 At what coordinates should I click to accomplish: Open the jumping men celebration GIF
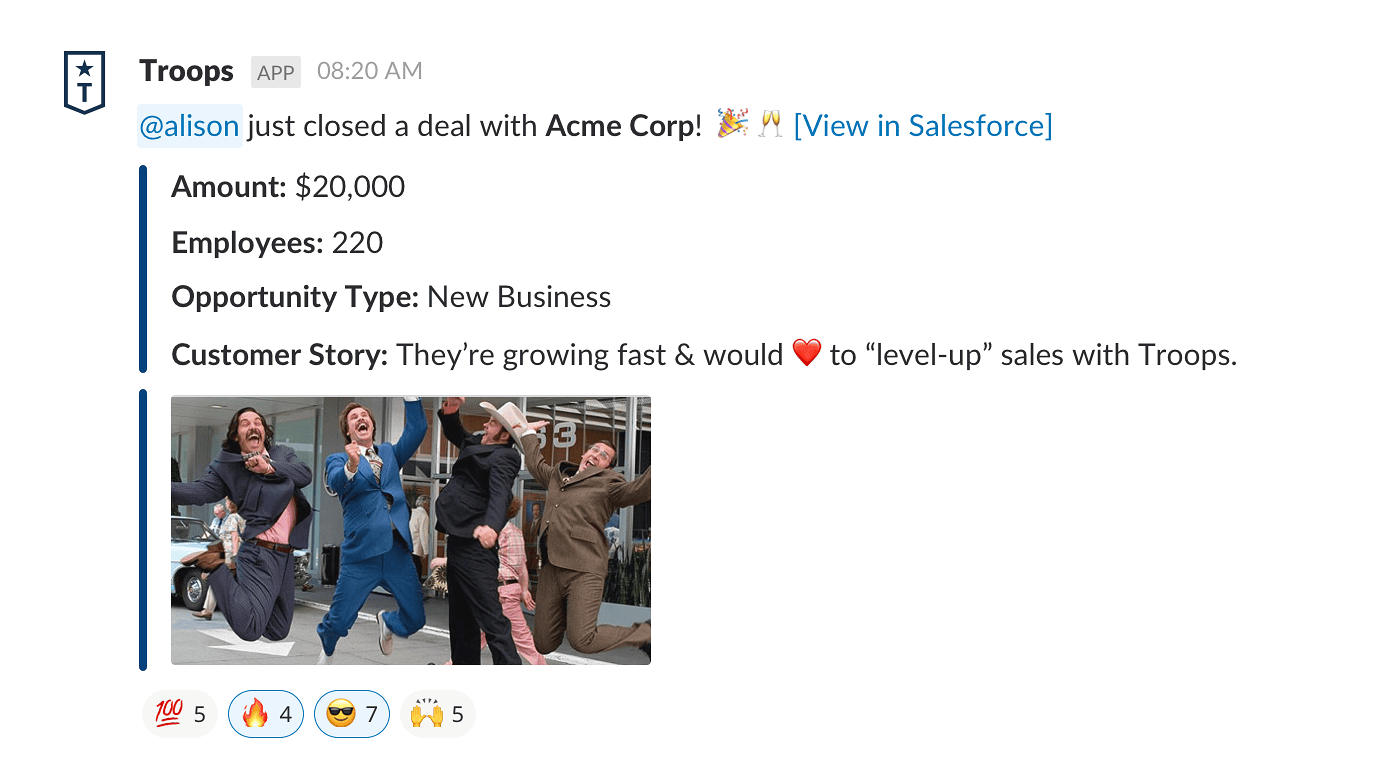[x=411, y=530]
